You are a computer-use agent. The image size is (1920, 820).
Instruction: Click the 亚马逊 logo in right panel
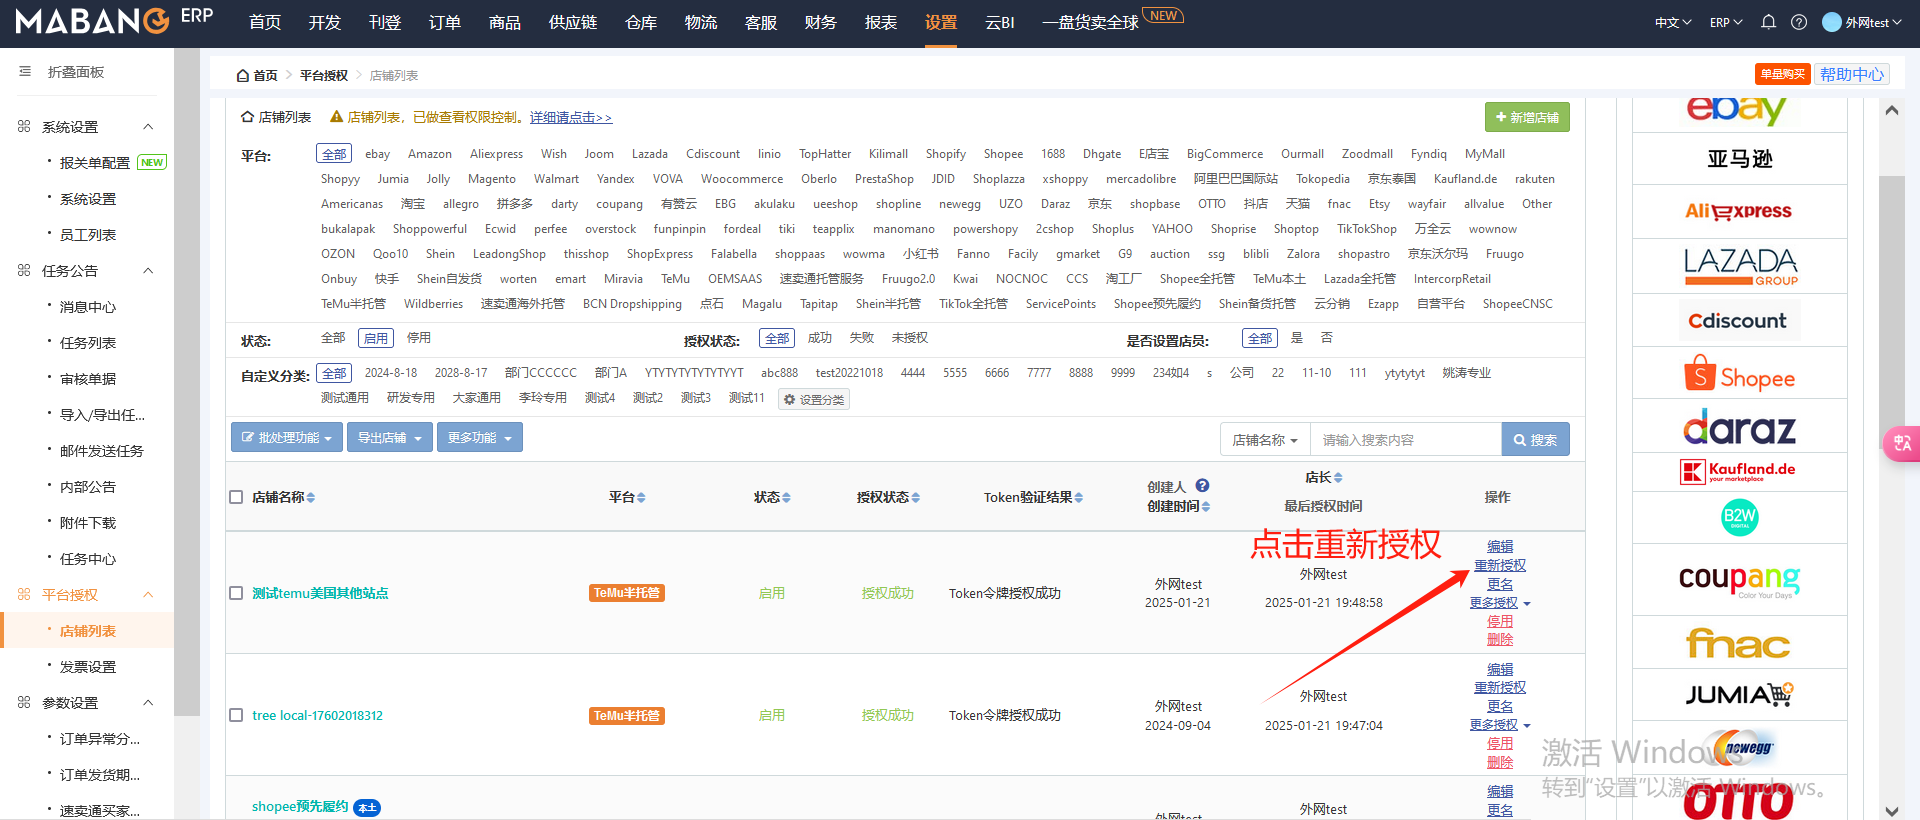[1740, 159]
